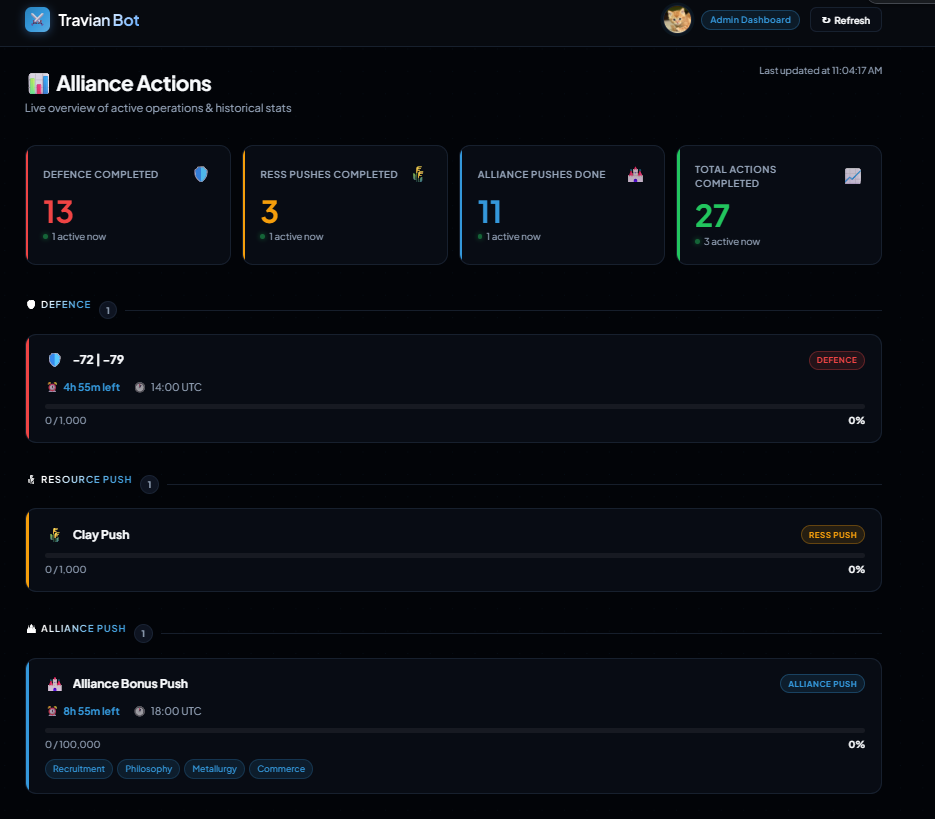This screenshot has width=935, height=819.
Task: Click the Alliance Push section count badge
Action: 143,633
